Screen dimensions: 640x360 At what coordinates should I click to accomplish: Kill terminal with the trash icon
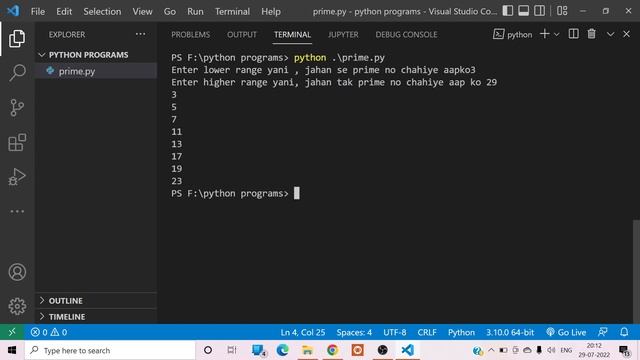(591, 34)
